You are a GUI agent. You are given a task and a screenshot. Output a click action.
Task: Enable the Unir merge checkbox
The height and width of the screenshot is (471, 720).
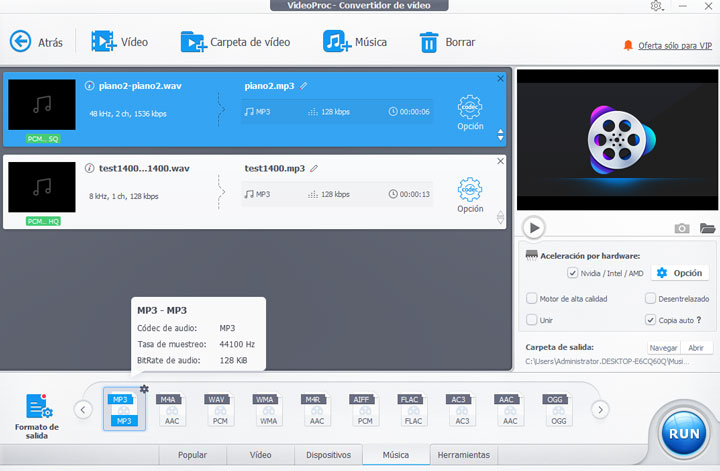(531, 320)
